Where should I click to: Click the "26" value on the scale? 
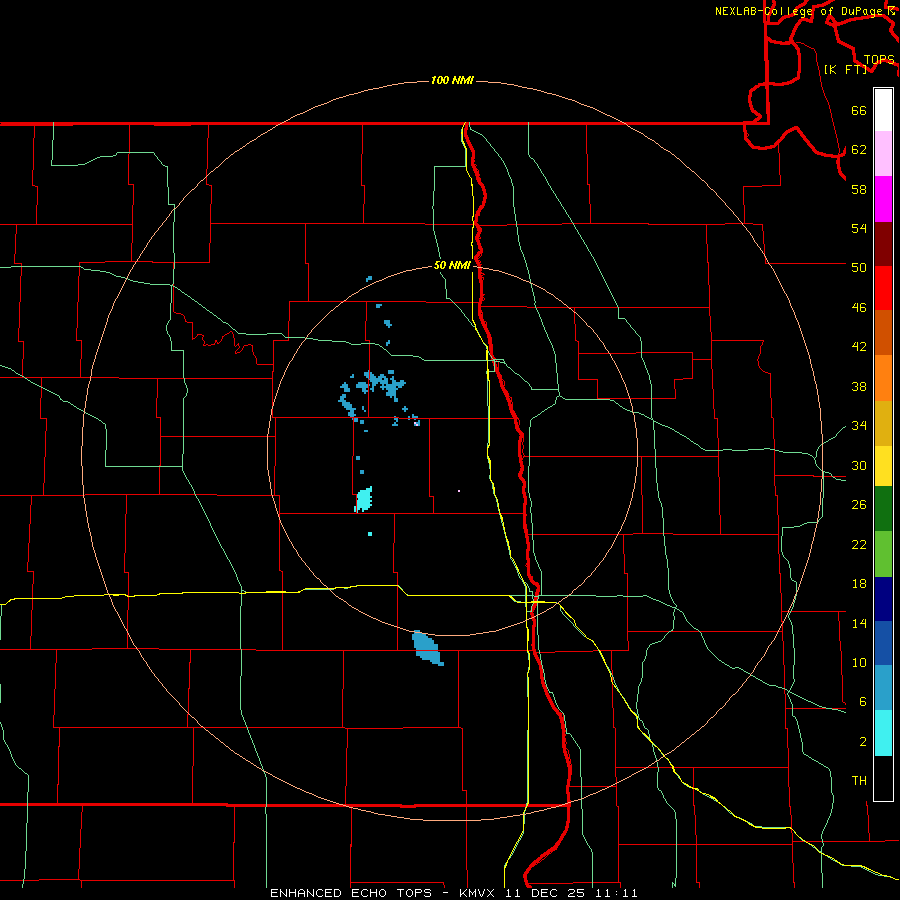tap(859, 505)
